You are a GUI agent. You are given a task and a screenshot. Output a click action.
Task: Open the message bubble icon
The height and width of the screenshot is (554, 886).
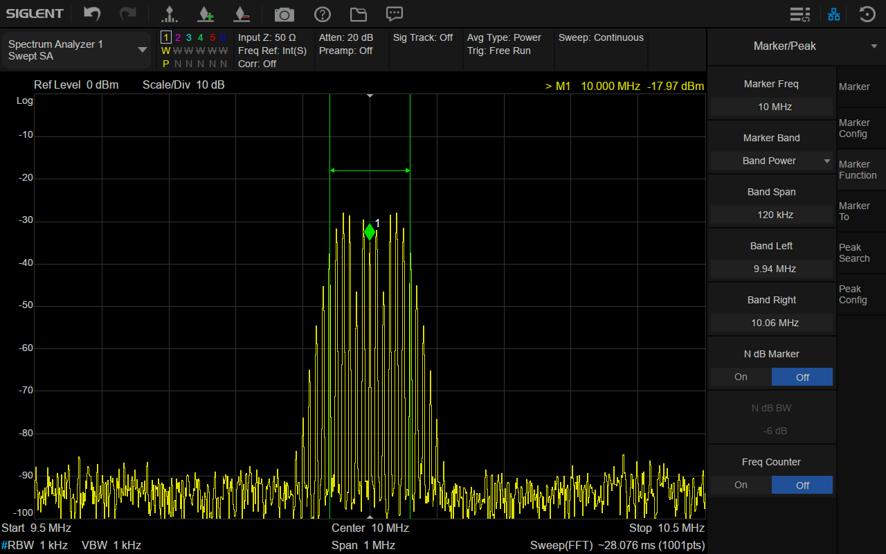[x=394, y=14]
